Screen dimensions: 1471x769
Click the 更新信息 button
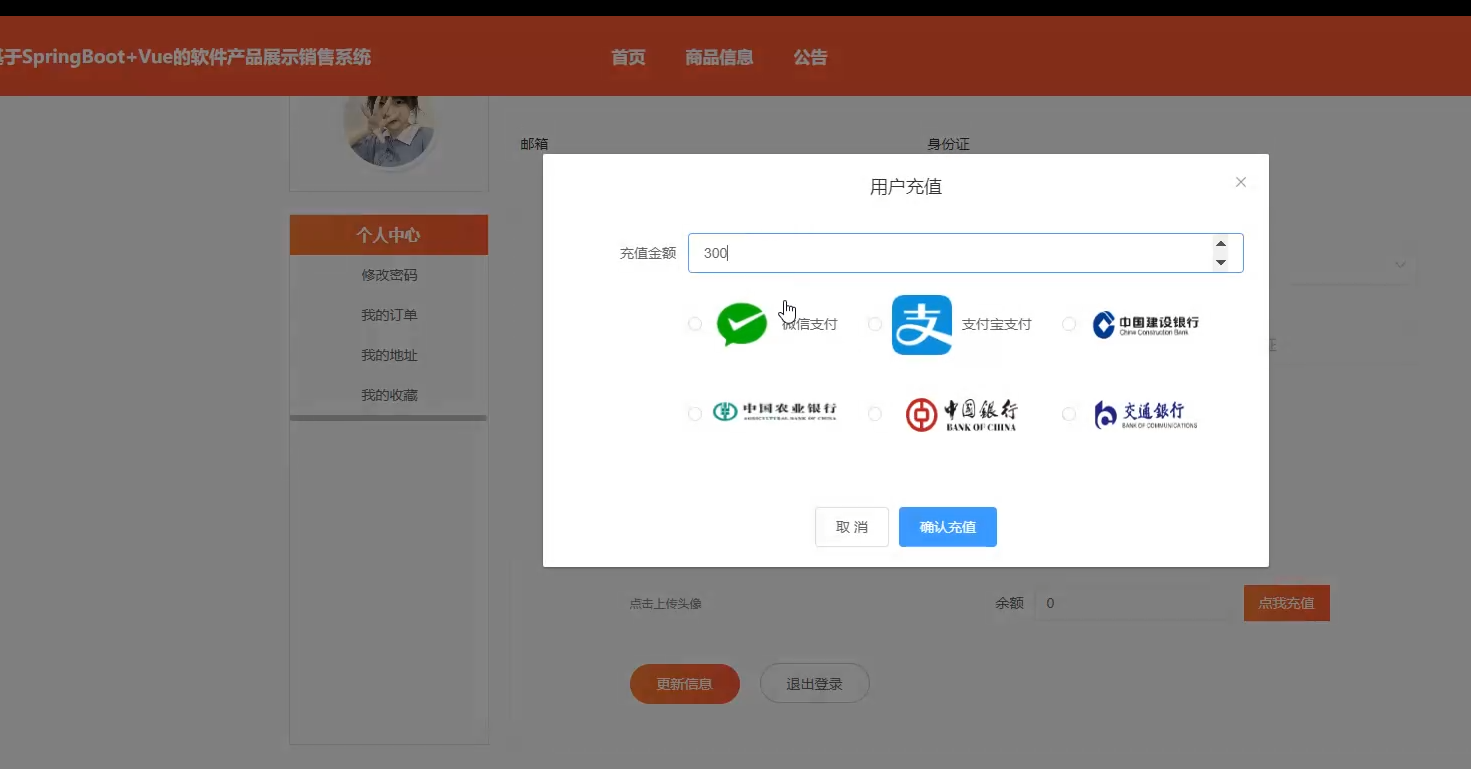[x=685, y=684]
